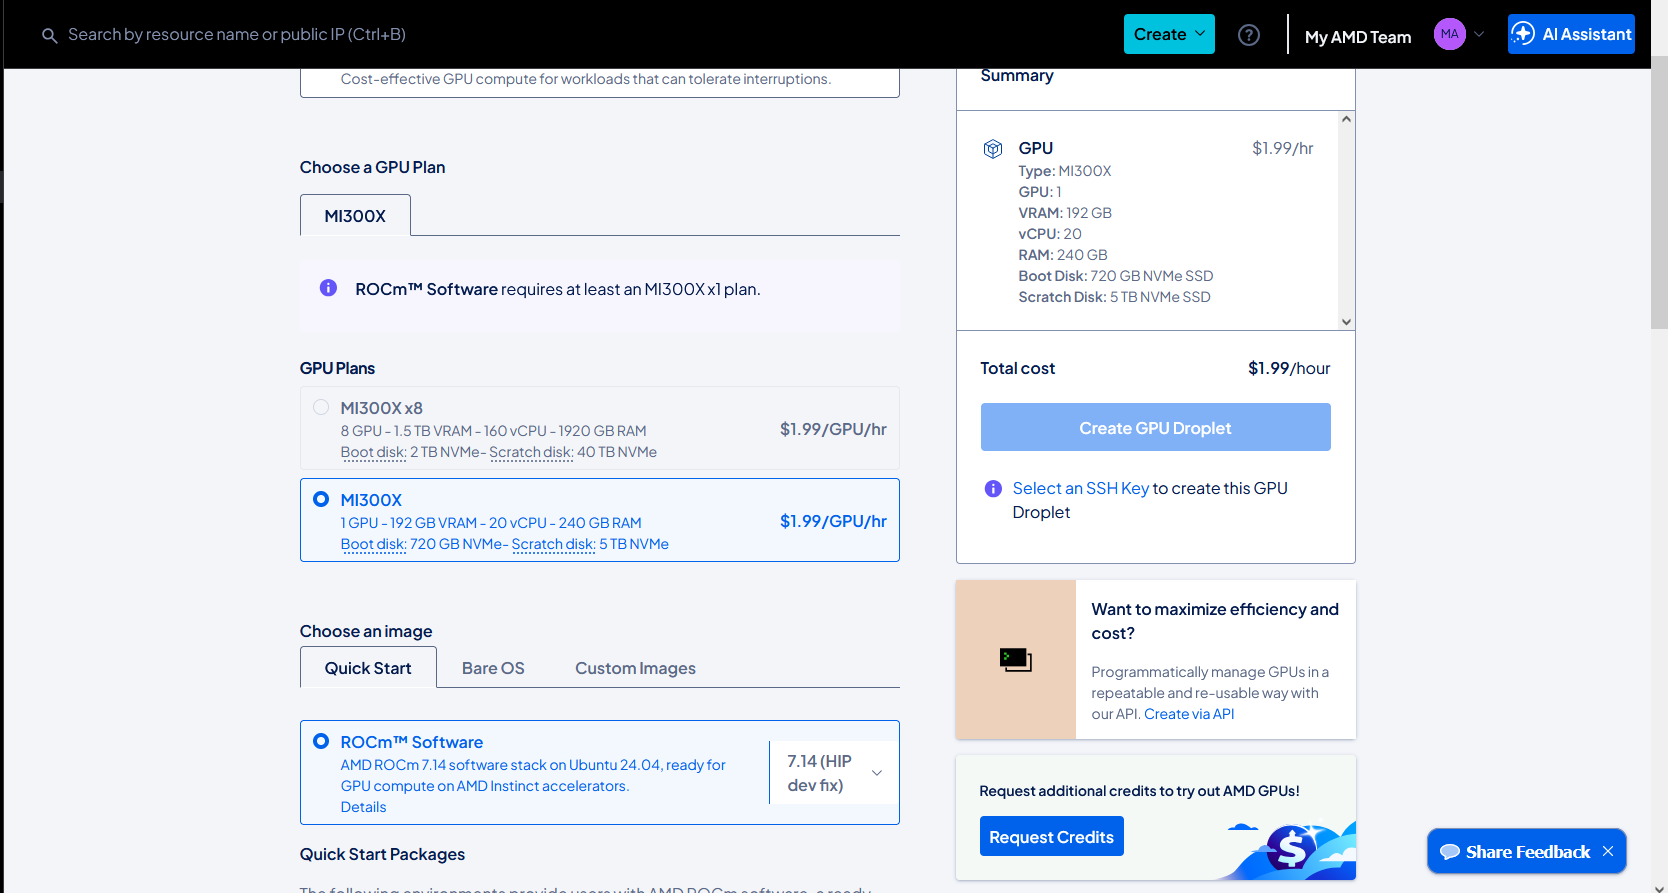Click the page scrollbar thumb

(1659, 192)
